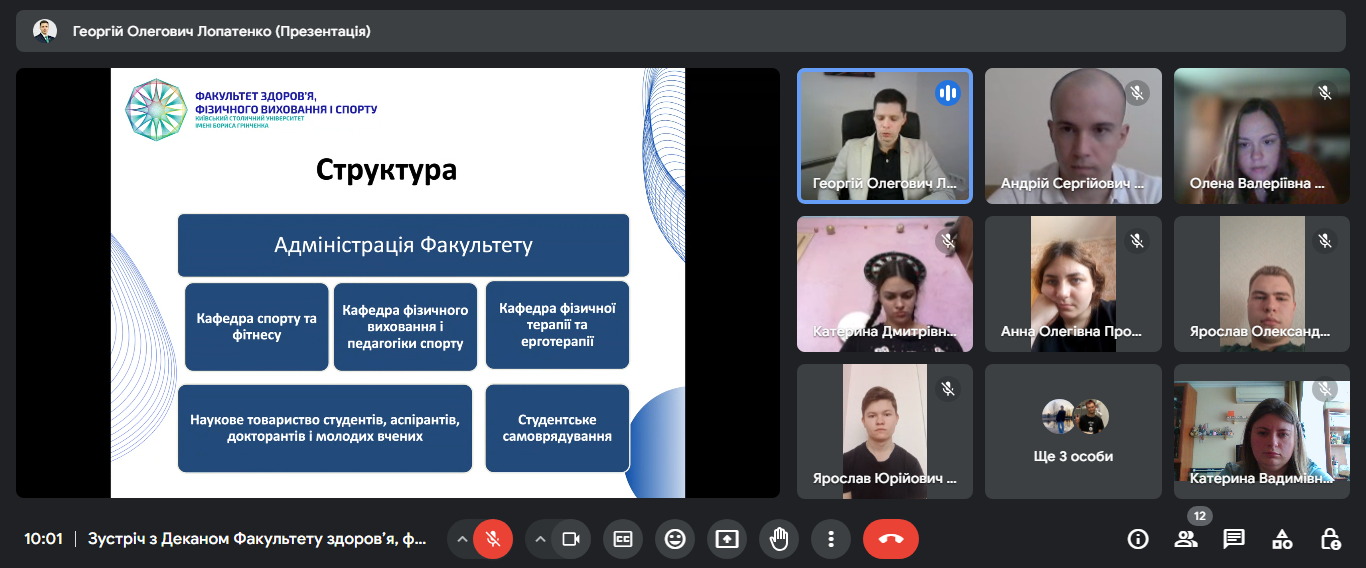Open the 'Ще 3 особи' tile
This screenshot has height=568, width=1366.
pyautogui.click(x=1073, y=431)
